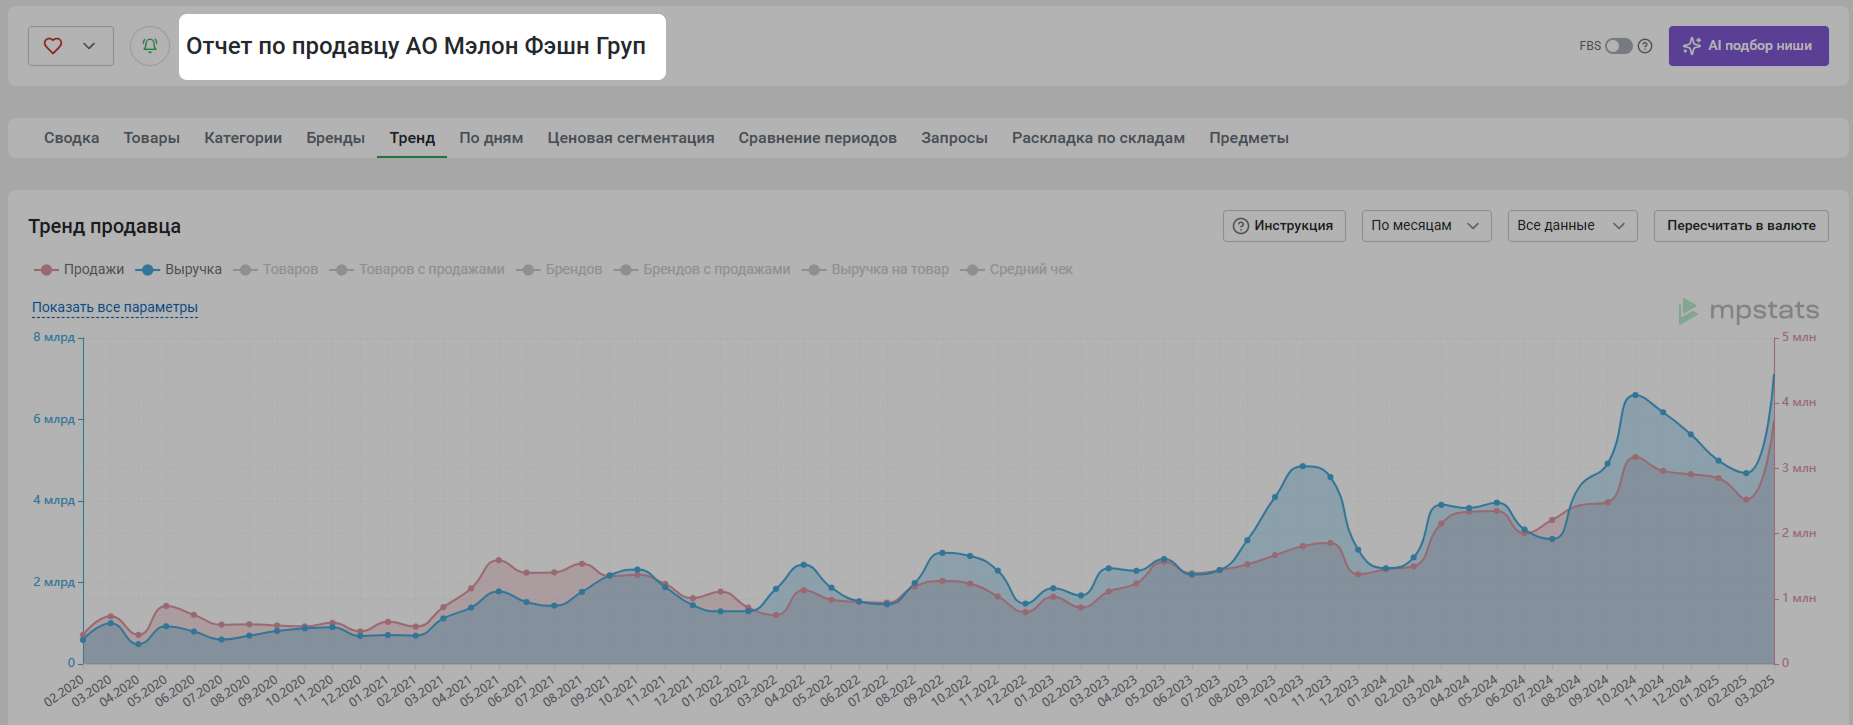Open Ценовая сегментация tab
Viewport: 1853px width, 725px height.
click(631, 138)
